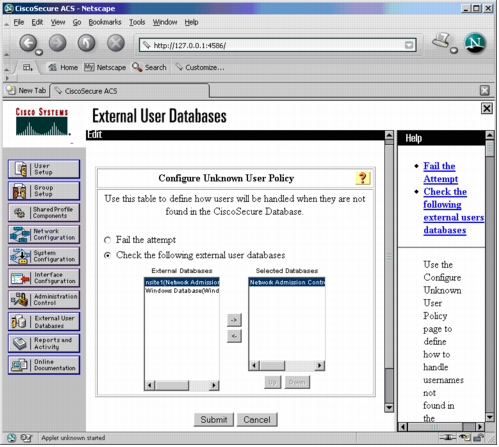Open the Edit menu
499x447 pixels.
click(37, 22)
